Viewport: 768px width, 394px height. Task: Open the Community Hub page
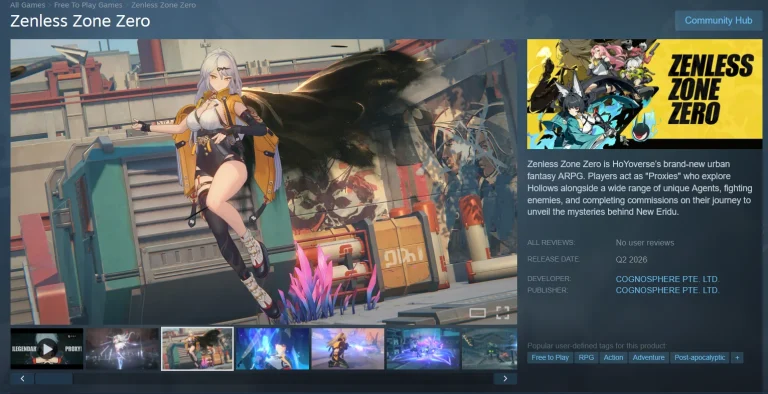(718, 21)
